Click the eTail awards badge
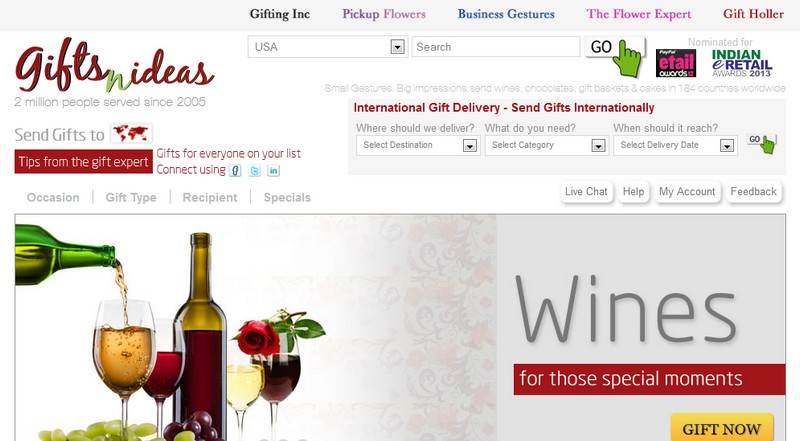Image resolution: width=800 pixels, height=441 pixels. (676, 63)
